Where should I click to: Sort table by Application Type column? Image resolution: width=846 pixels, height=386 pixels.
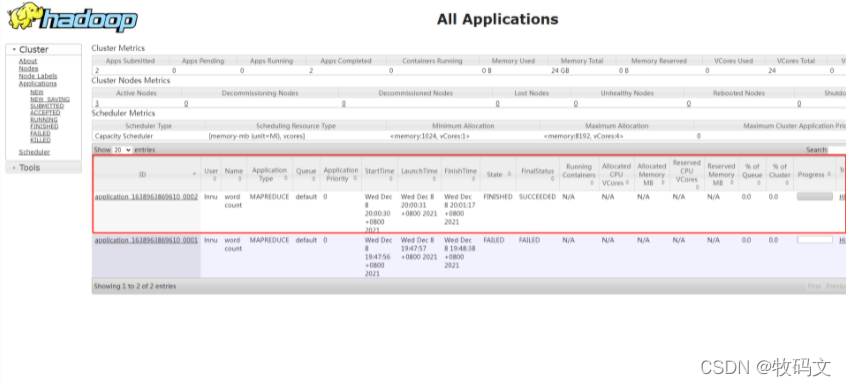(x=269, y=174)
